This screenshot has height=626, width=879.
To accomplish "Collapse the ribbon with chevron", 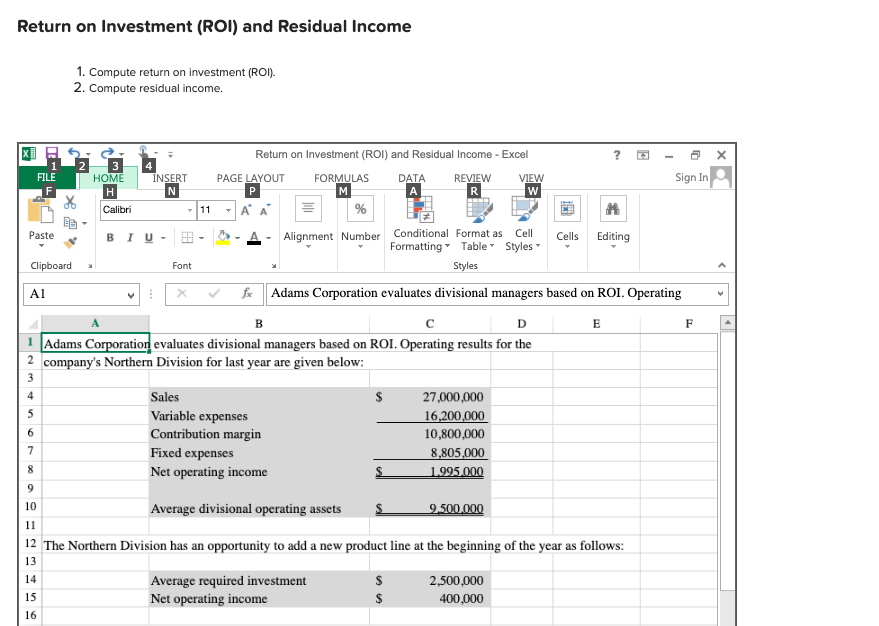I will point(722,265).
